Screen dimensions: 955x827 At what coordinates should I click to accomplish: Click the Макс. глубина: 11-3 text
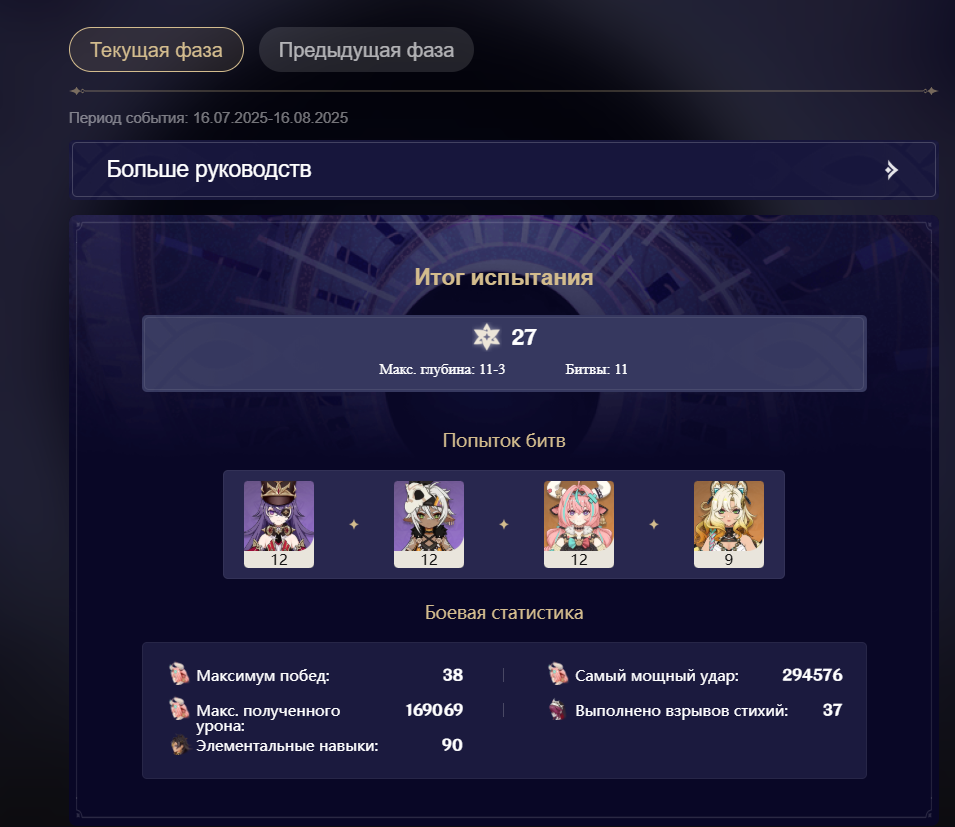(x=442, y=369)
